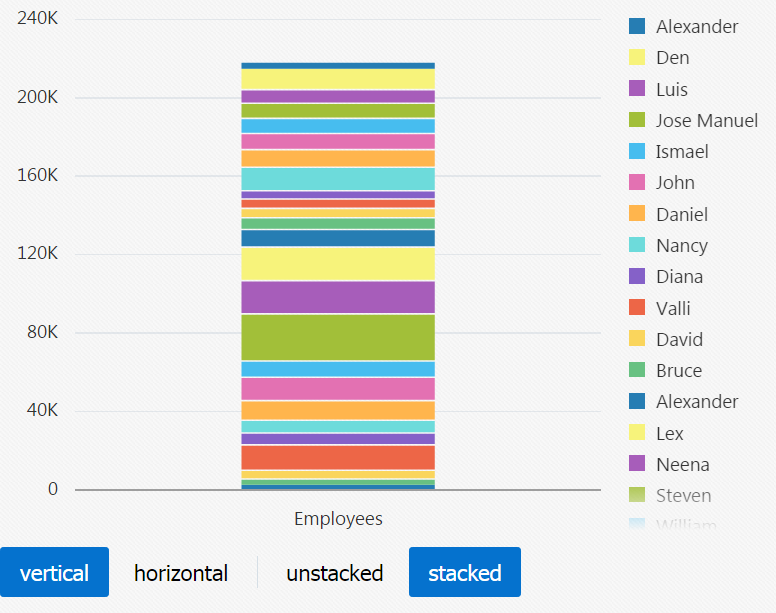Image resolution: width=776 pixels, height=613 pixels.
Task: Switch chart to horizontal orientation
Action: (181, 573)
